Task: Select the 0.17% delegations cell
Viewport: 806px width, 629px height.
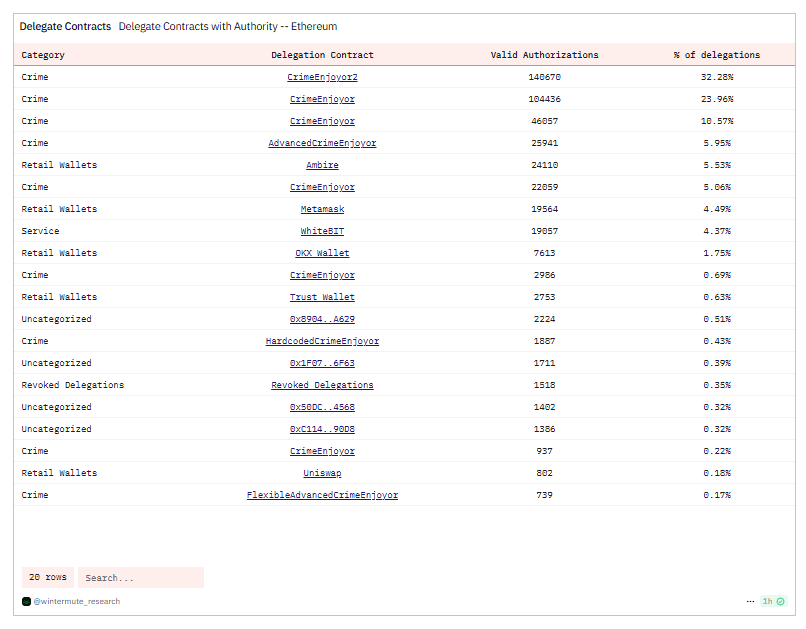Action: point(717,495)
